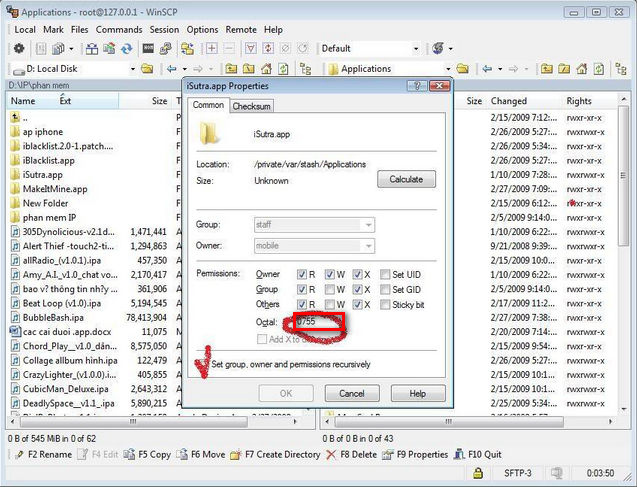The height and width of the screenshot is (487, 637).
Task: Go back in the remote panel
Action: click(488, 69)
